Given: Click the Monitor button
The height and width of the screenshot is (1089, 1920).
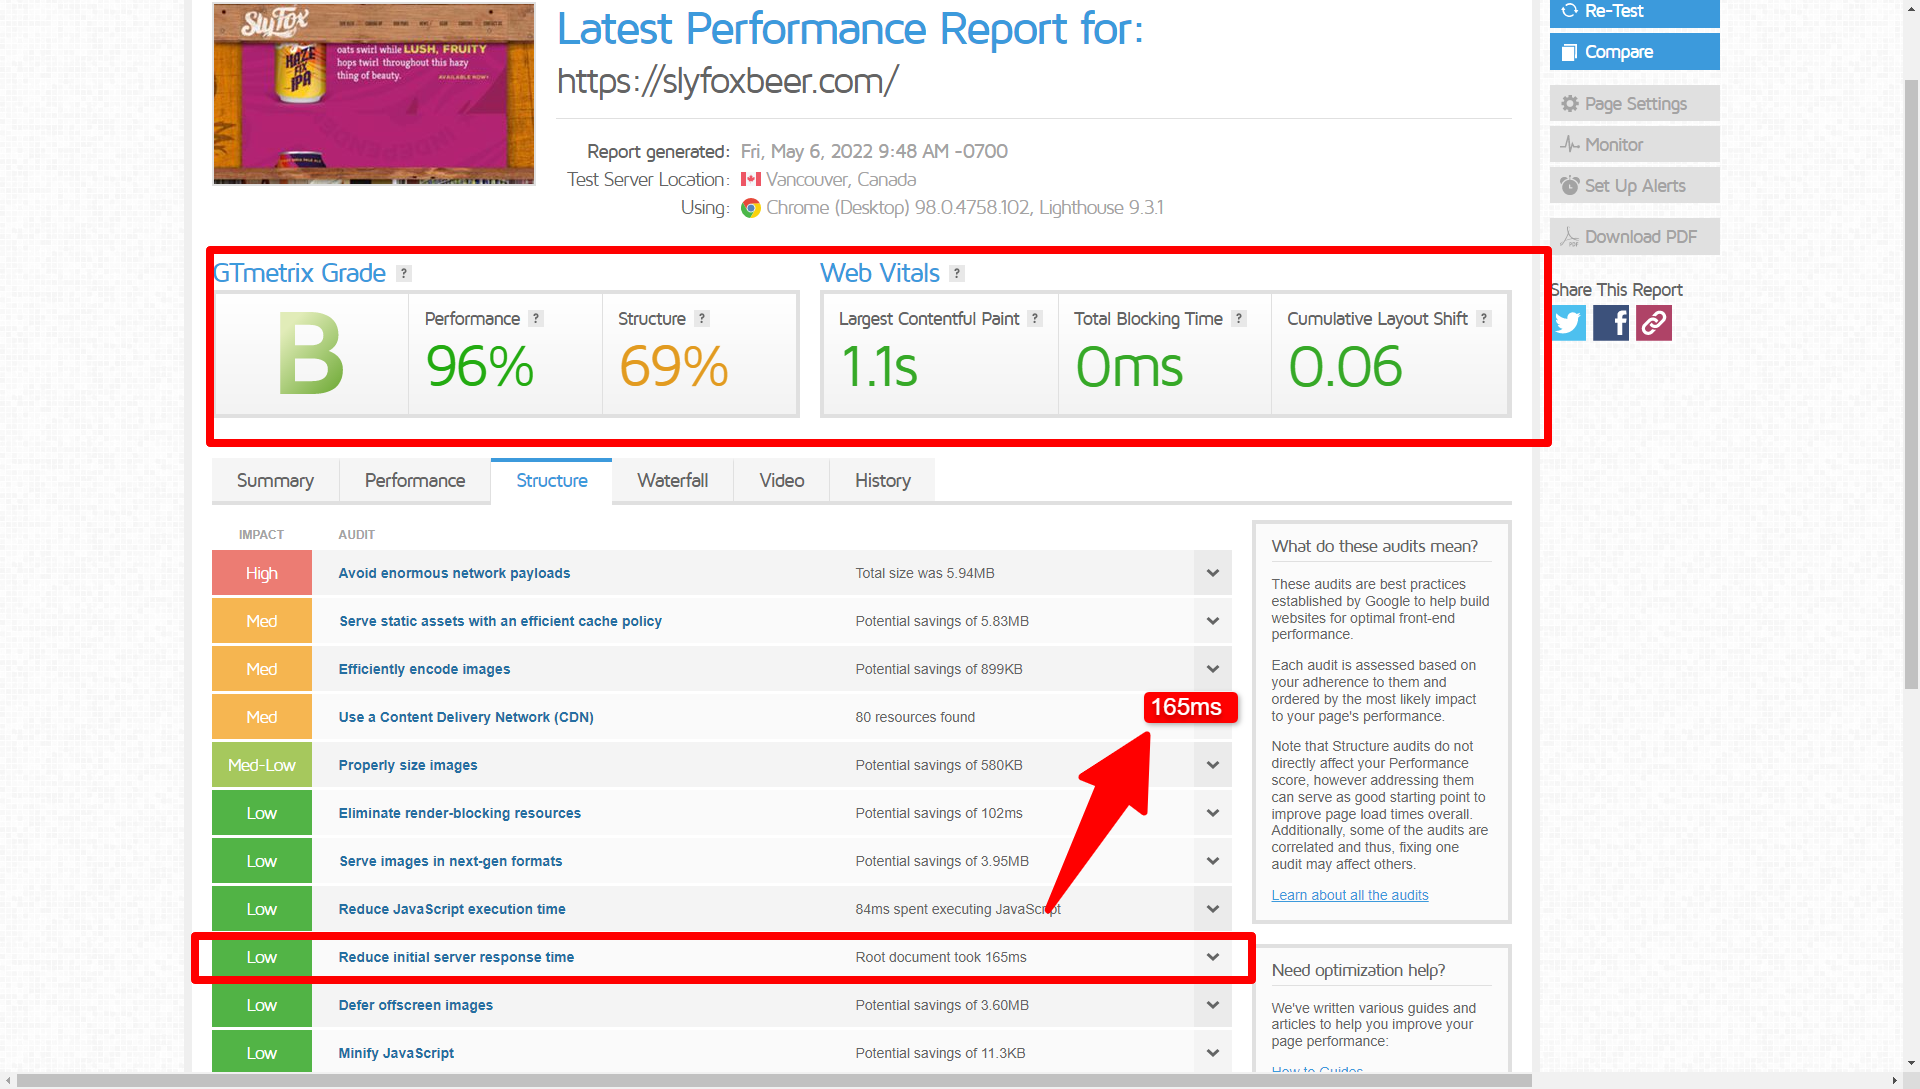Looking at the screenshot, I should [x=1634, y=145].
